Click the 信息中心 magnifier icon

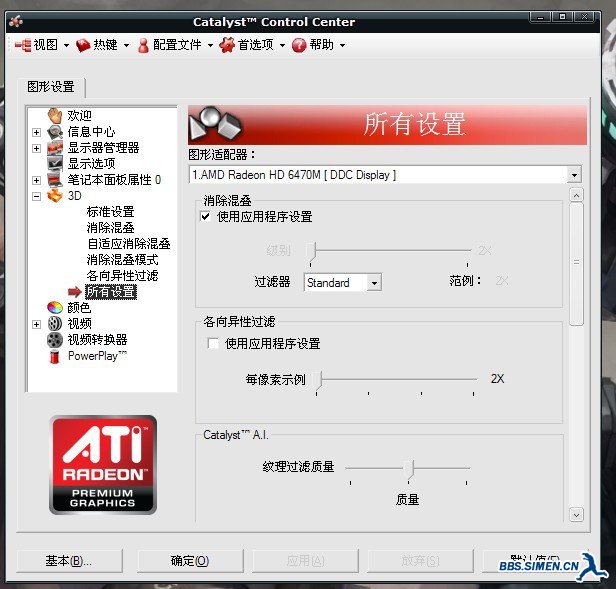(x=55, y=132)
